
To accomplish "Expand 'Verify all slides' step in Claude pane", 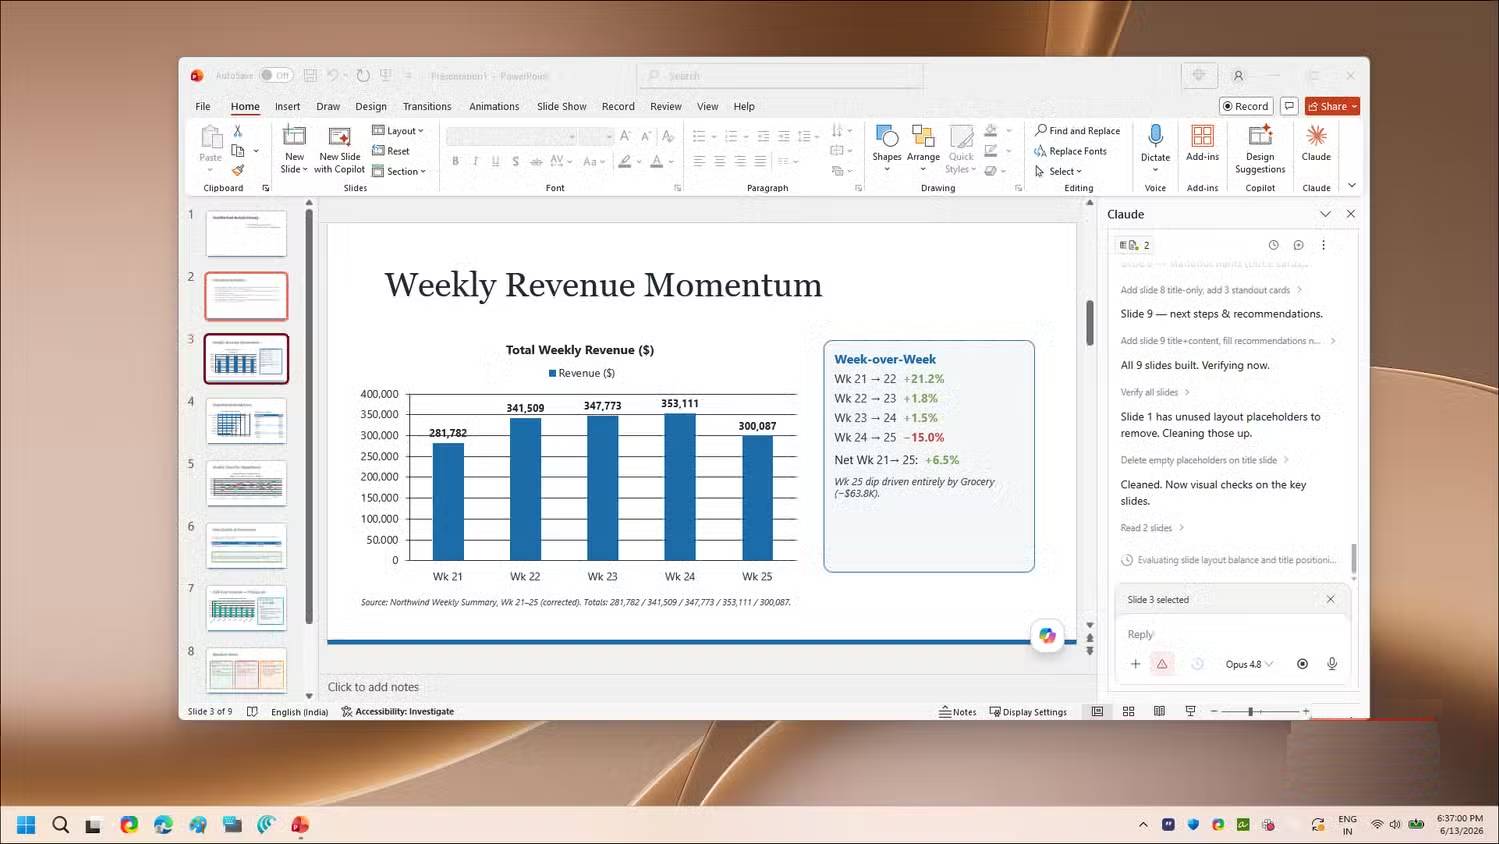I will (x=1155, y=392).
